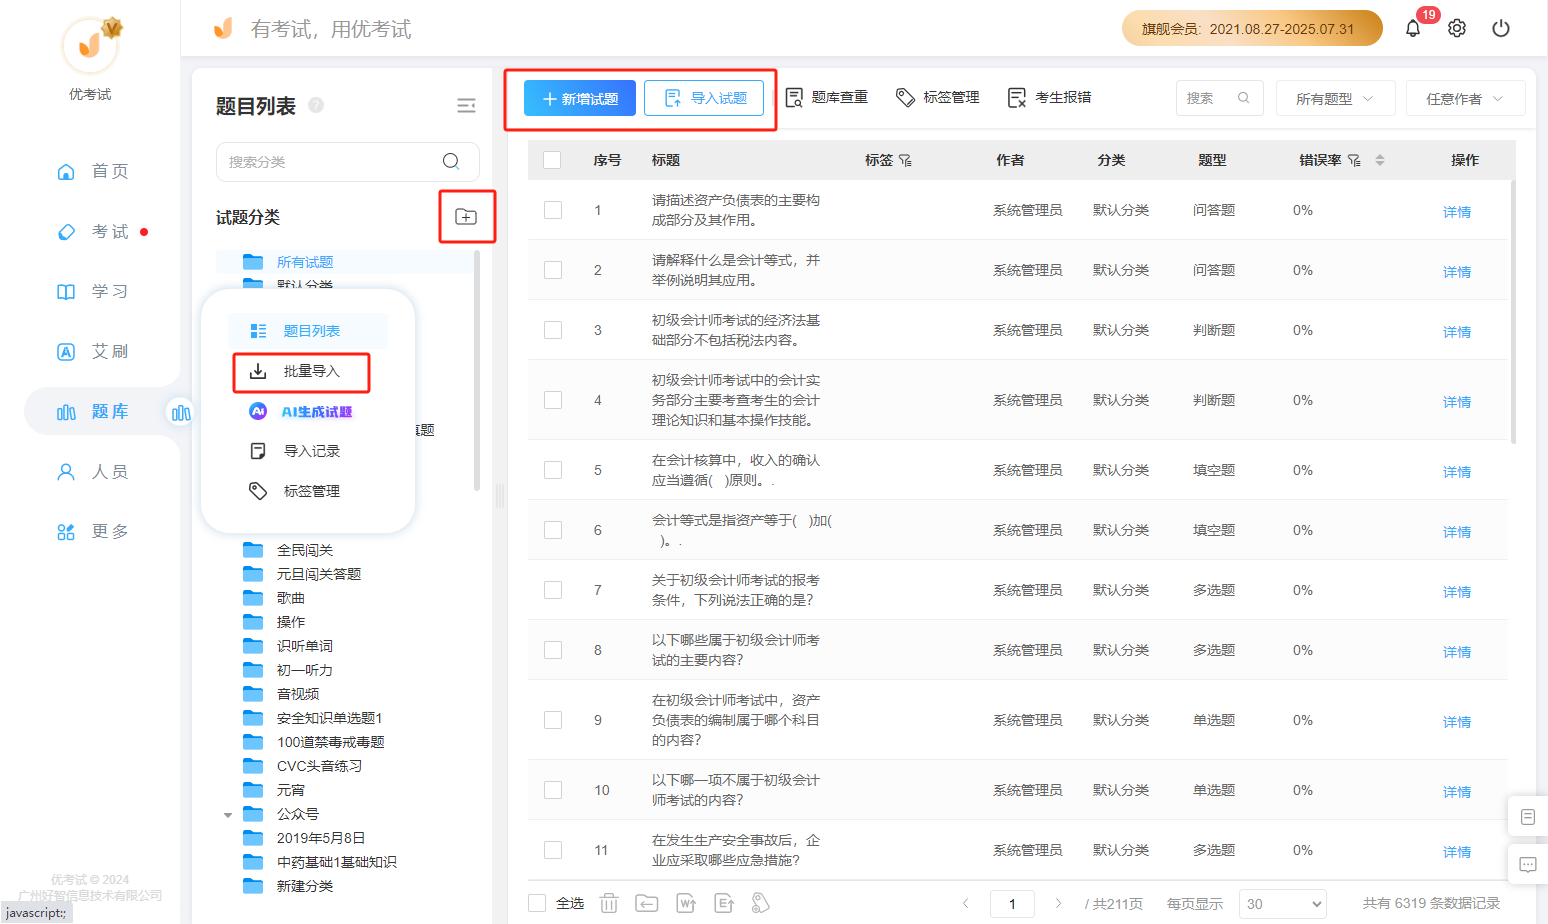Export selected questions to Excel icon
1548x924 pixels.
point(724,903)
